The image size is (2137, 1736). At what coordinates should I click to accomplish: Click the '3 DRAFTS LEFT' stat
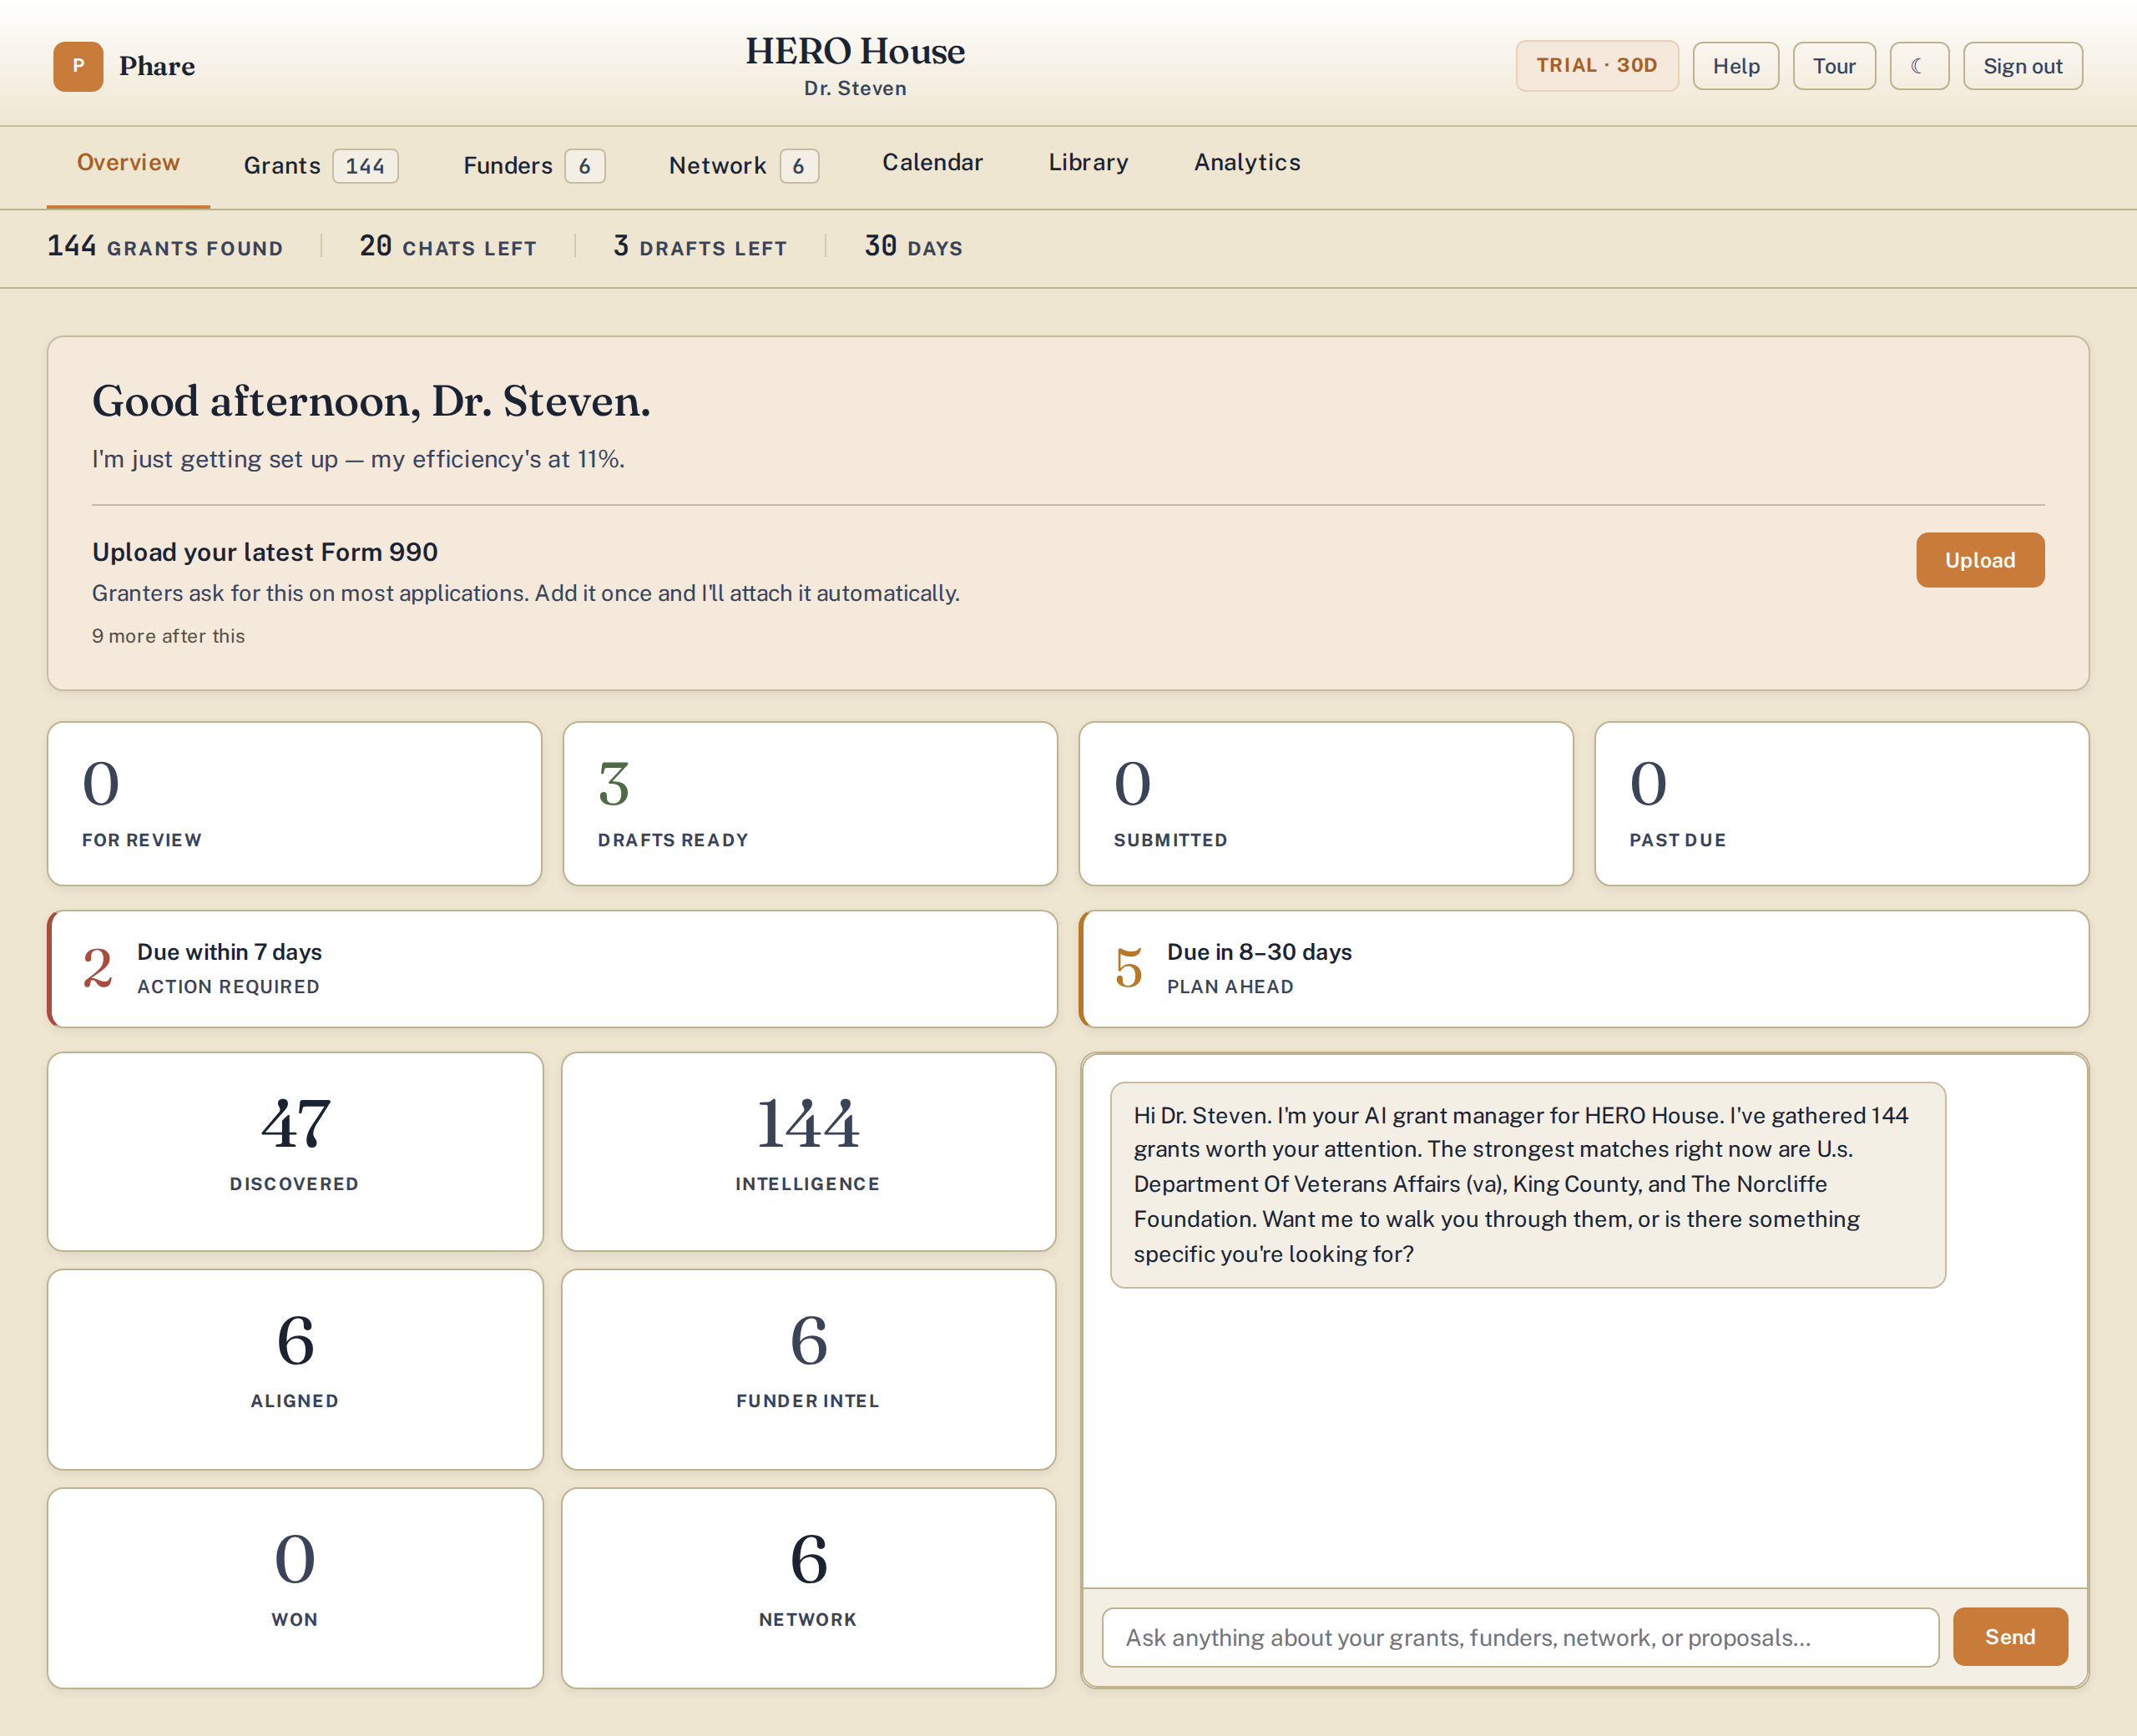point(700,246)
